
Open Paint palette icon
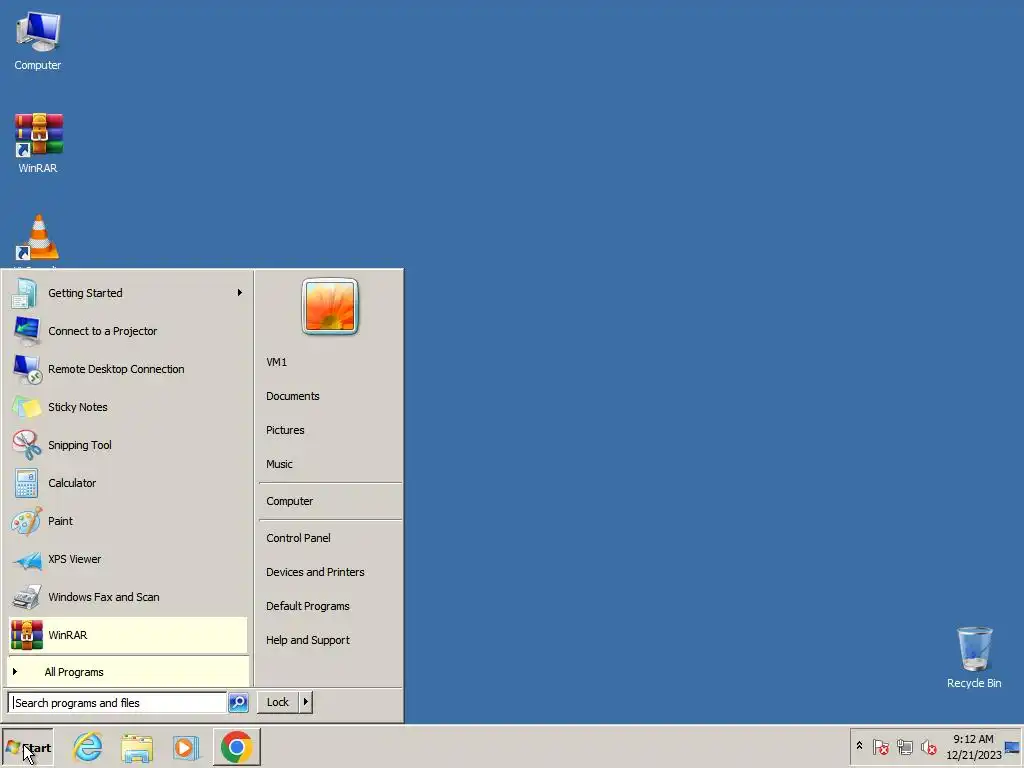[x=27, y=521]
